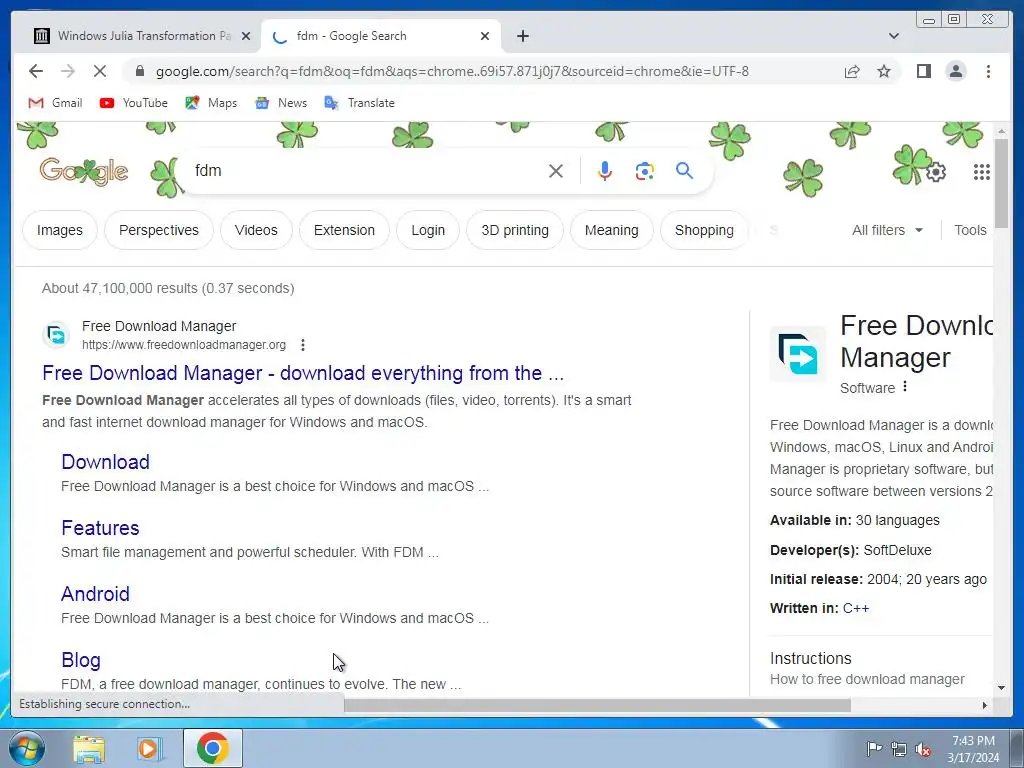
Task: Open the Features sitelink
Action: (x=100, y=528)
